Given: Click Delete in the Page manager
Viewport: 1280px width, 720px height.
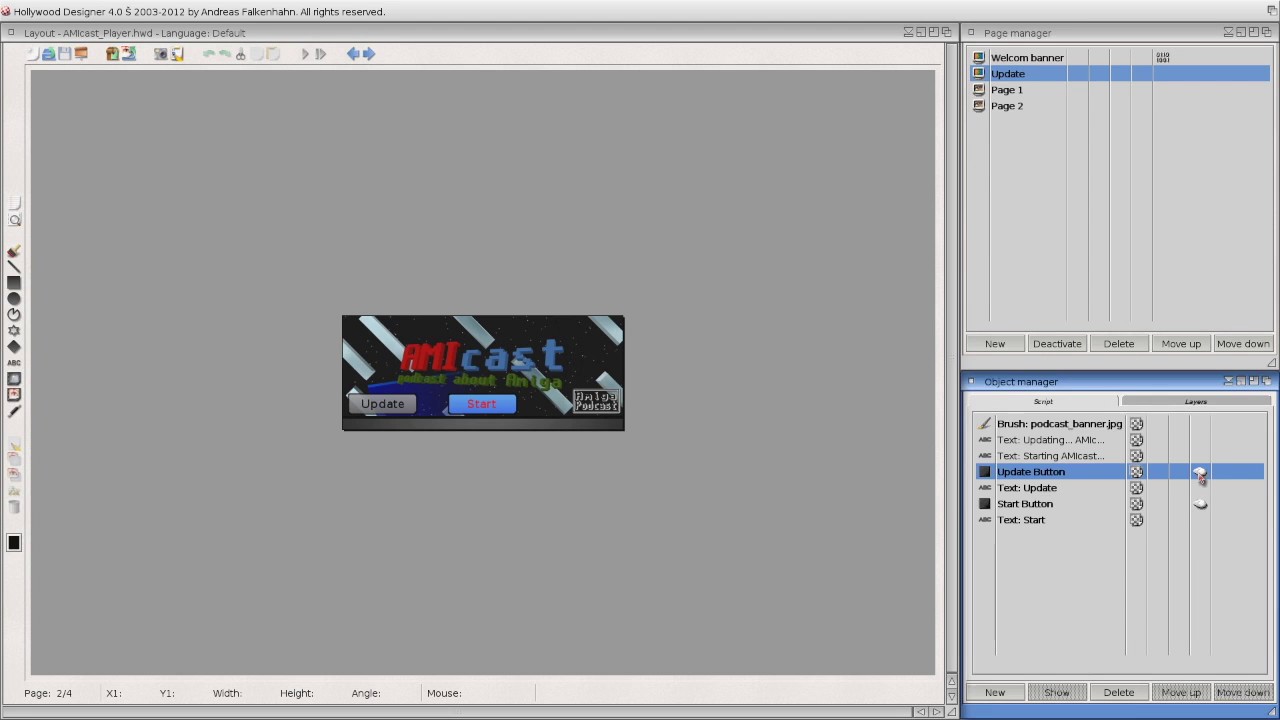Looking at the screenshot, I should 1119,344.
